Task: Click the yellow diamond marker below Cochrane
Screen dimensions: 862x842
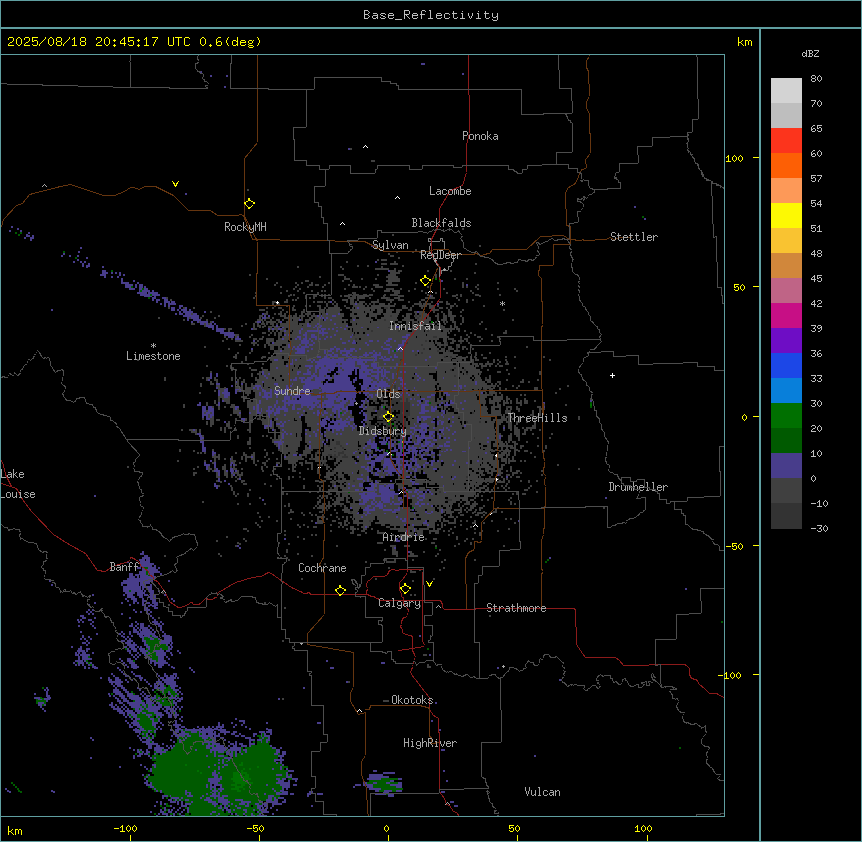Action: coord(340,590)
